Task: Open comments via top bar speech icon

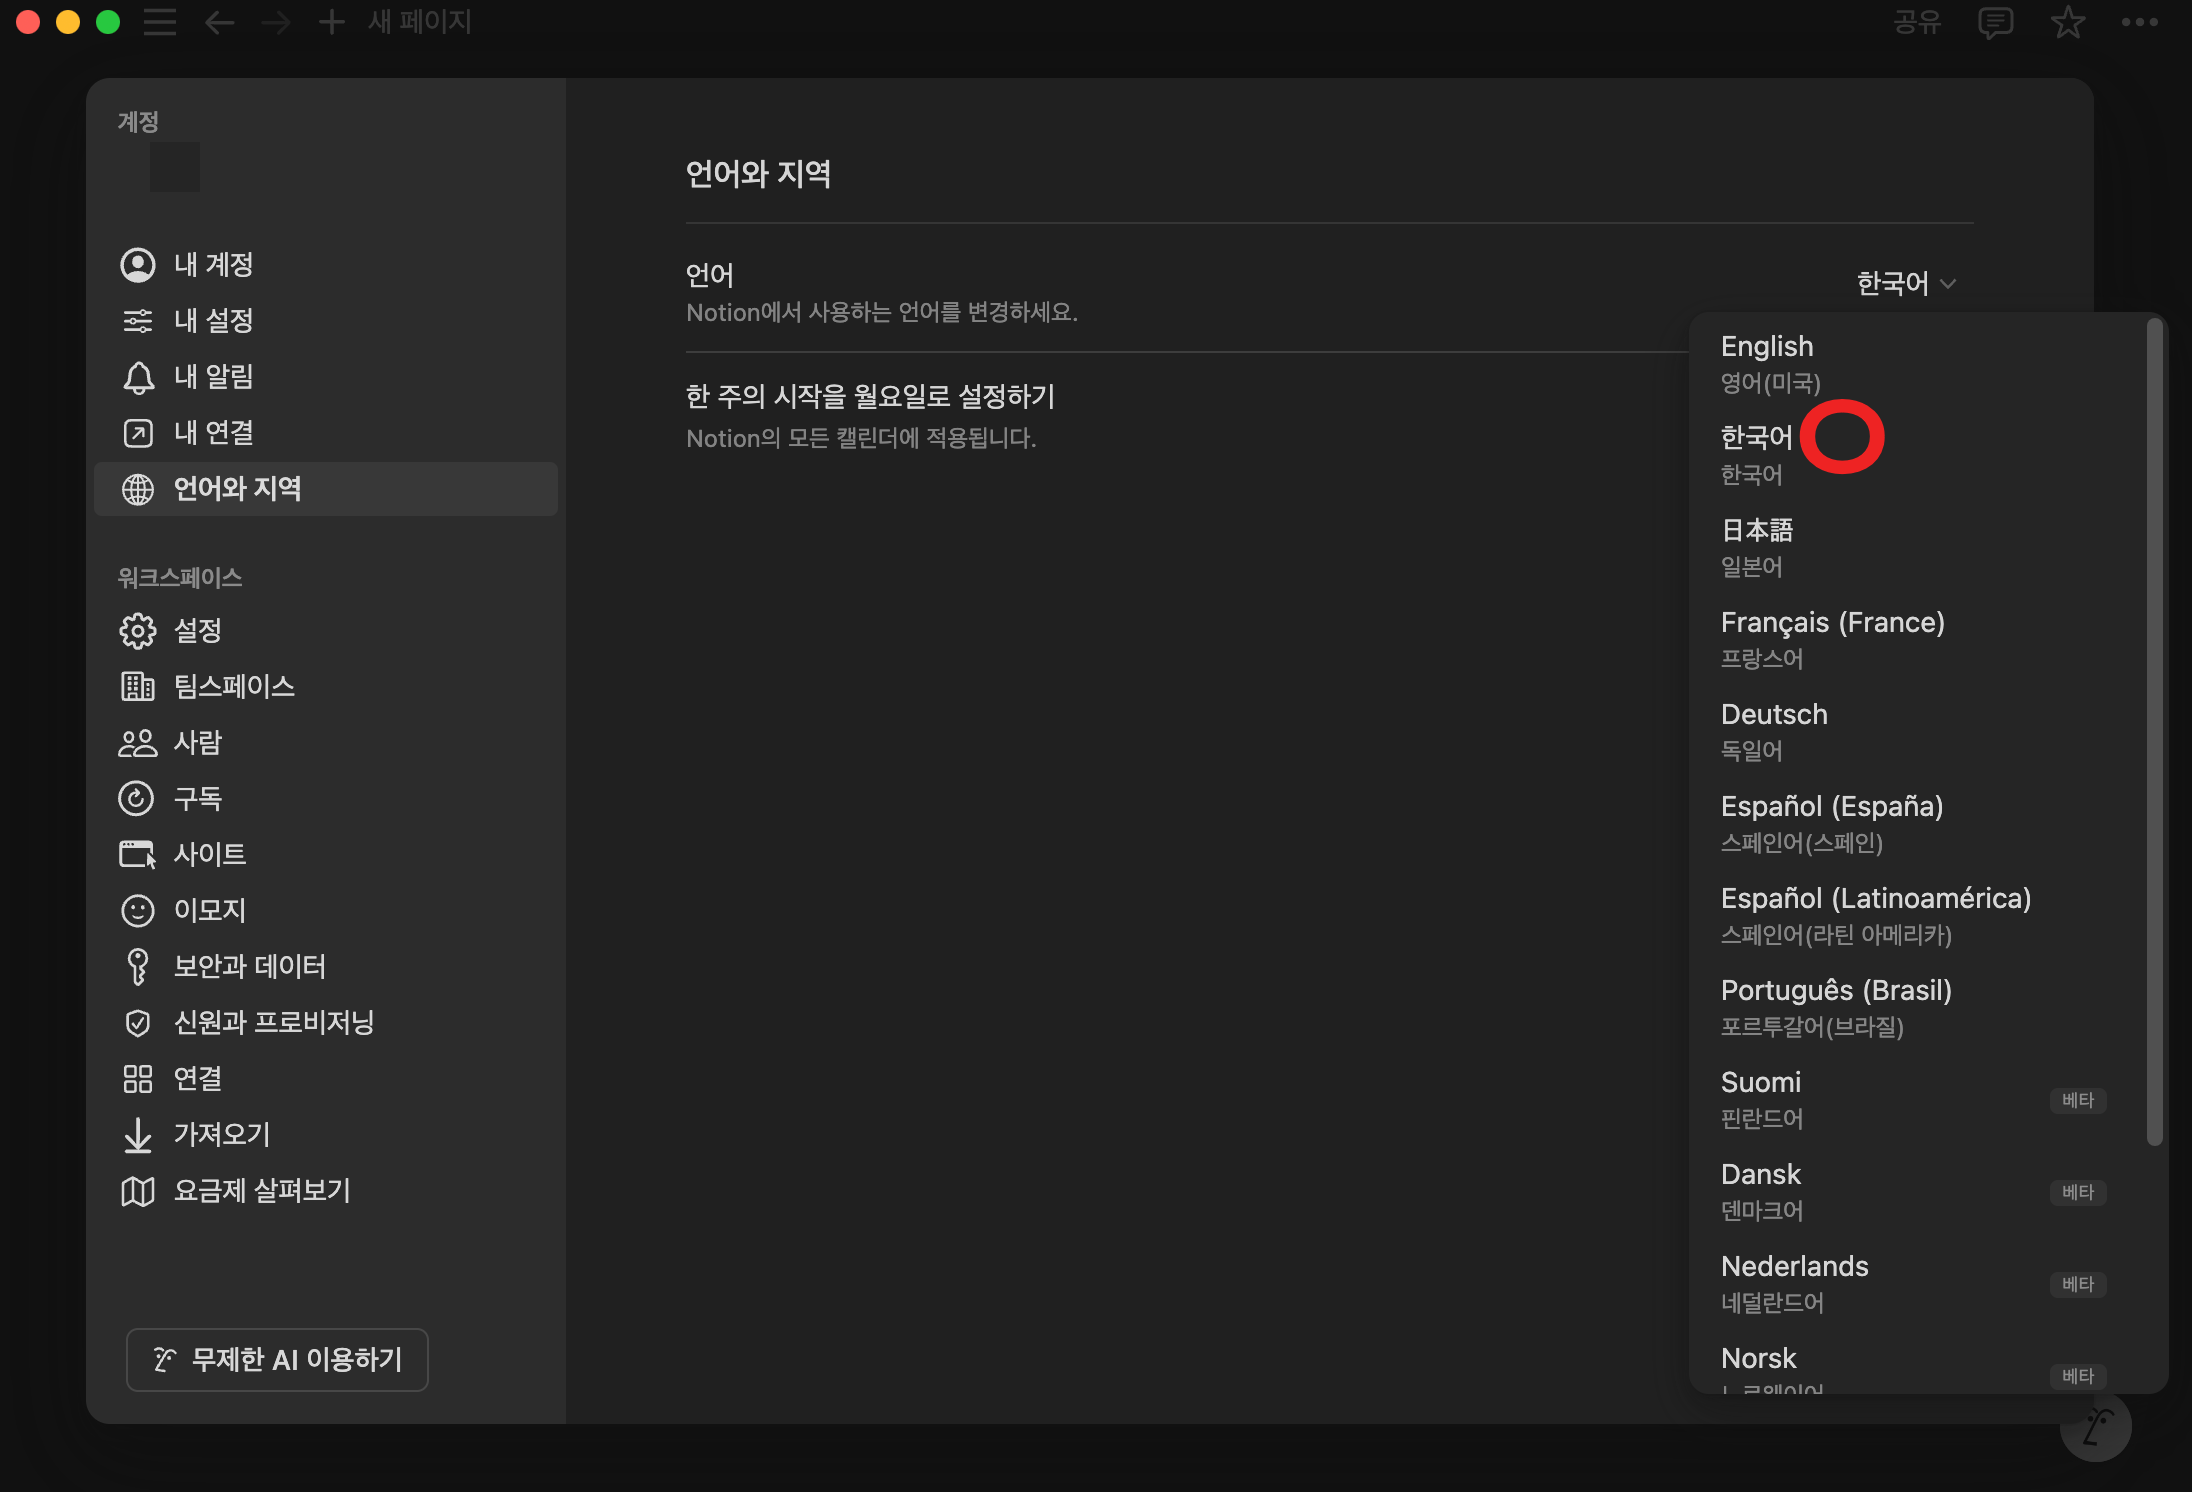Action: pos(1995,22)
